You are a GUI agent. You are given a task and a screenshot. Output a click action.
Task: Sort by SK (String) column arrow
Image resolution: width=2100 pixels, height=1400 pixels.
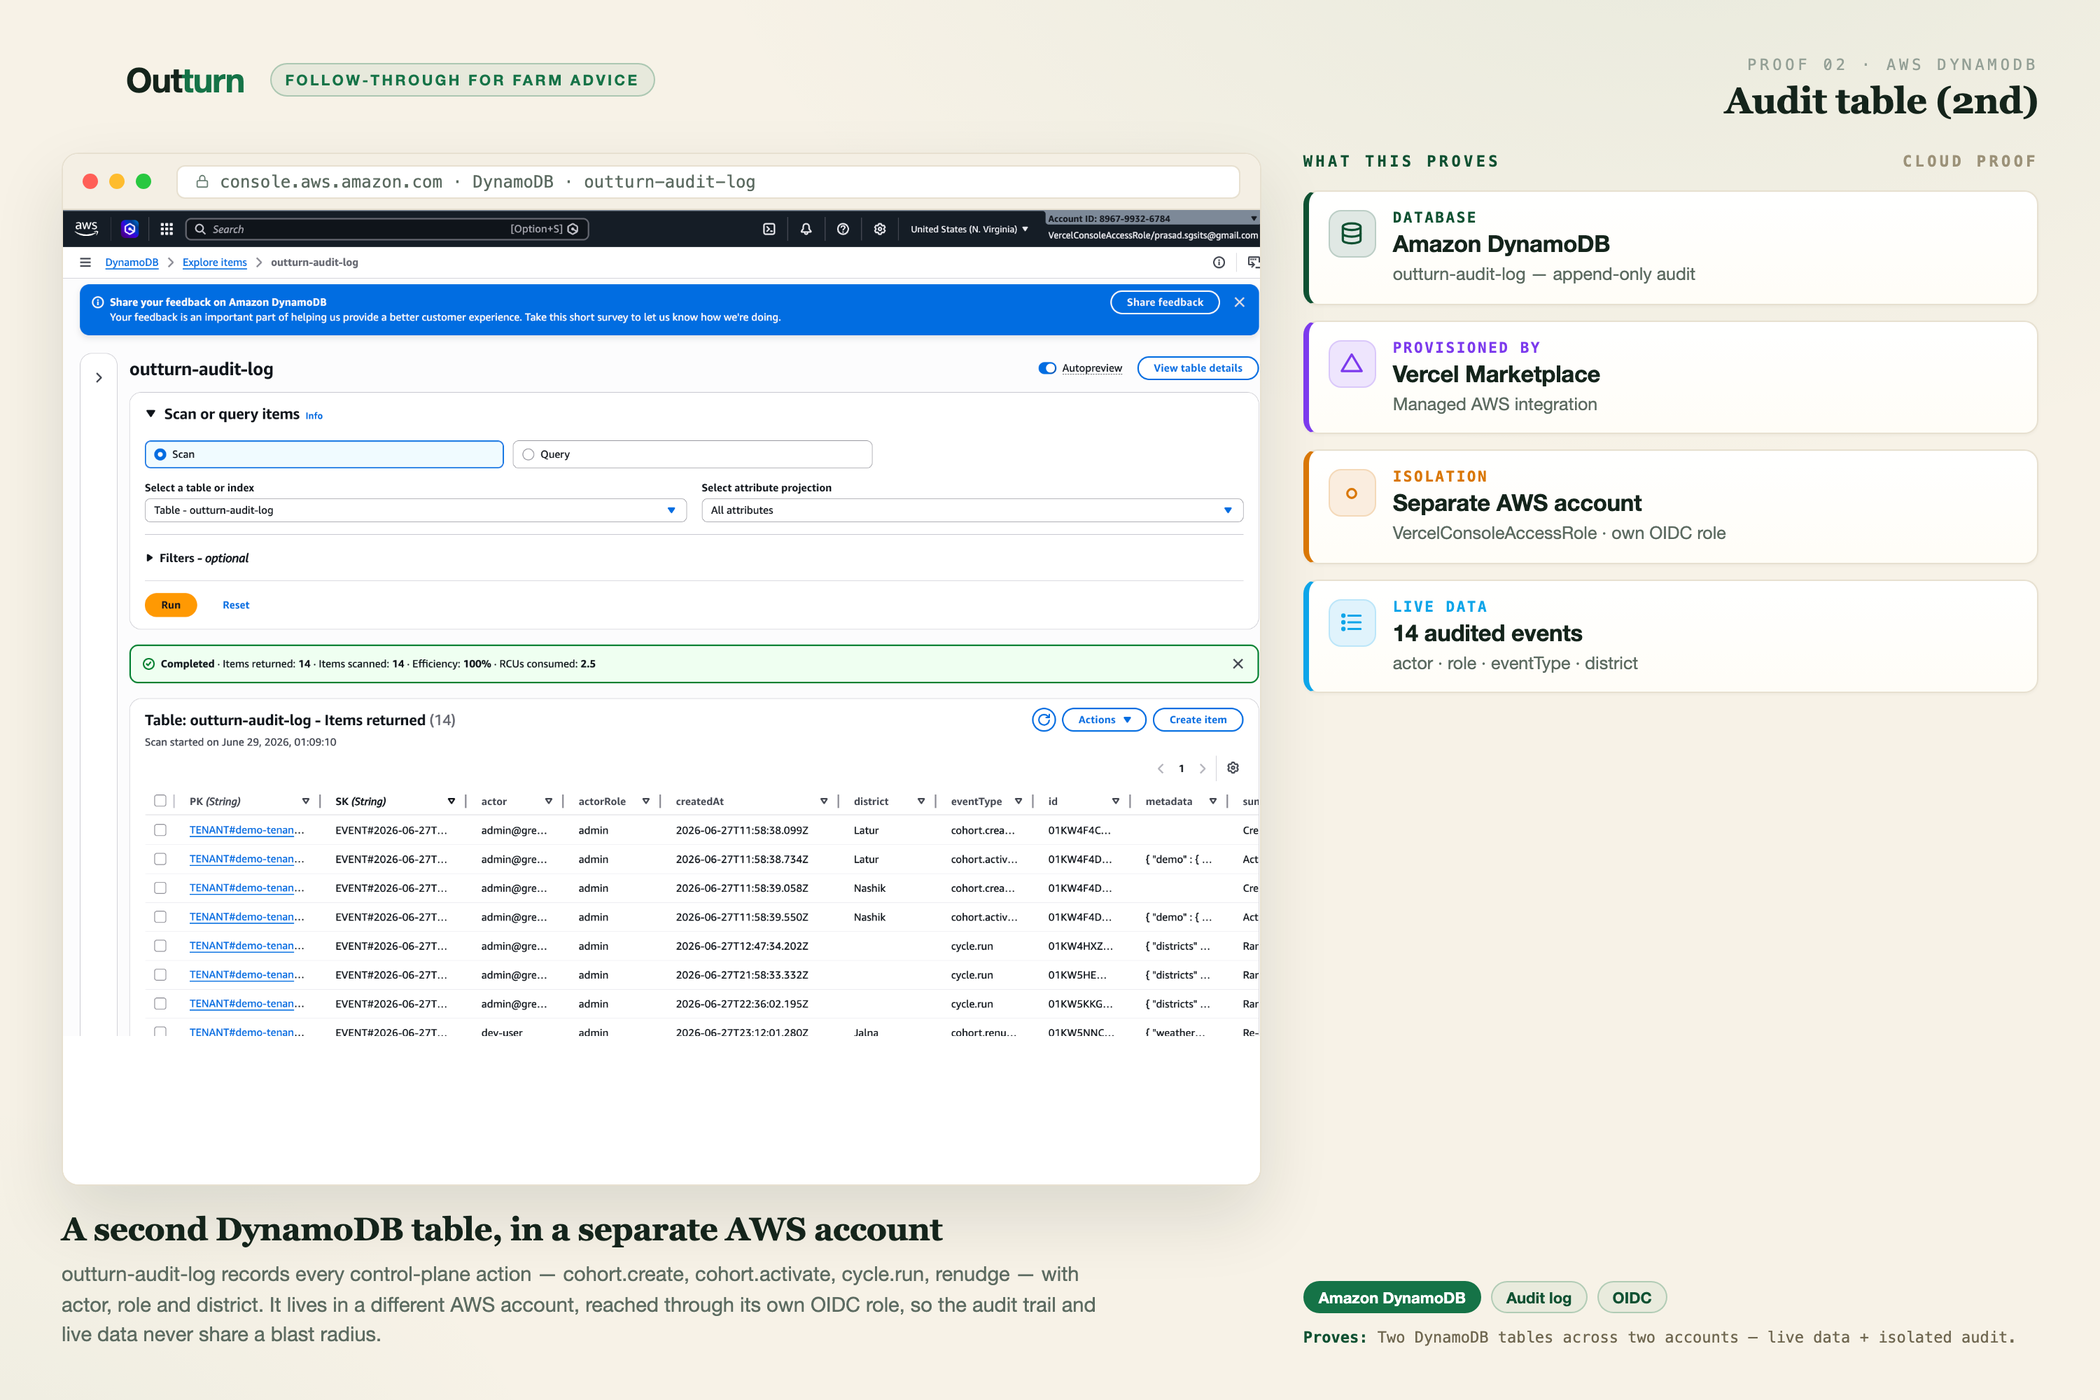tap(451, 801)
